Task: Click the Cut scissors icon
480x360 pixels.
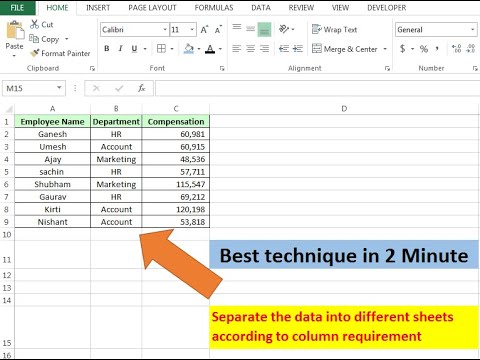Action: pos(34,24)
